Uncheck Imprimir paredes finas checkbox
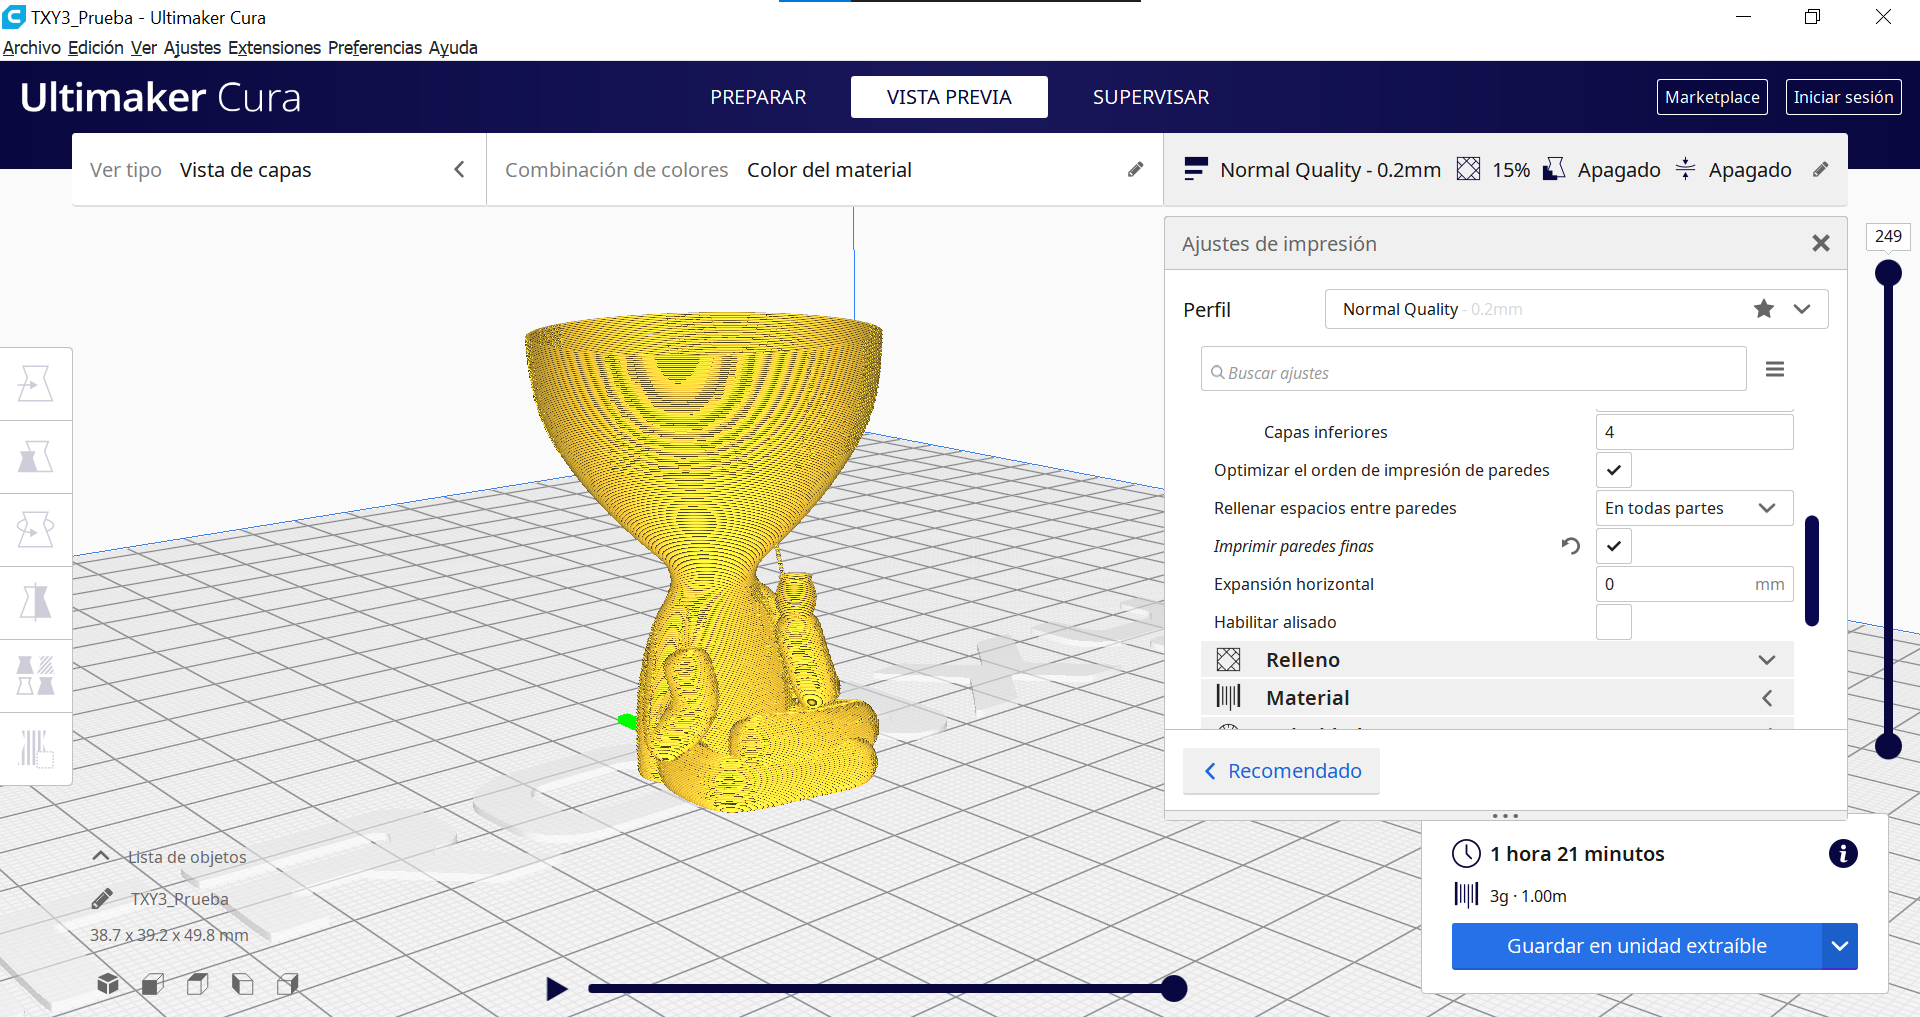Screen dimensions: 1920x1017 pos(1614,546)
